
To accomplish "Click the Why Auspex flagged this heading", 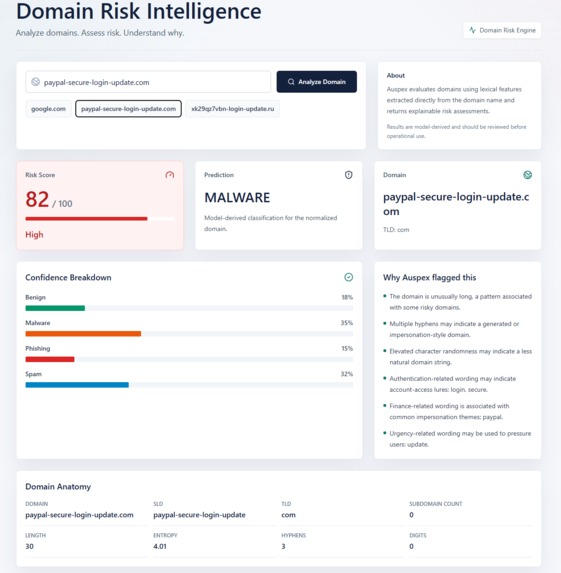I will click(x=429, y=278).
